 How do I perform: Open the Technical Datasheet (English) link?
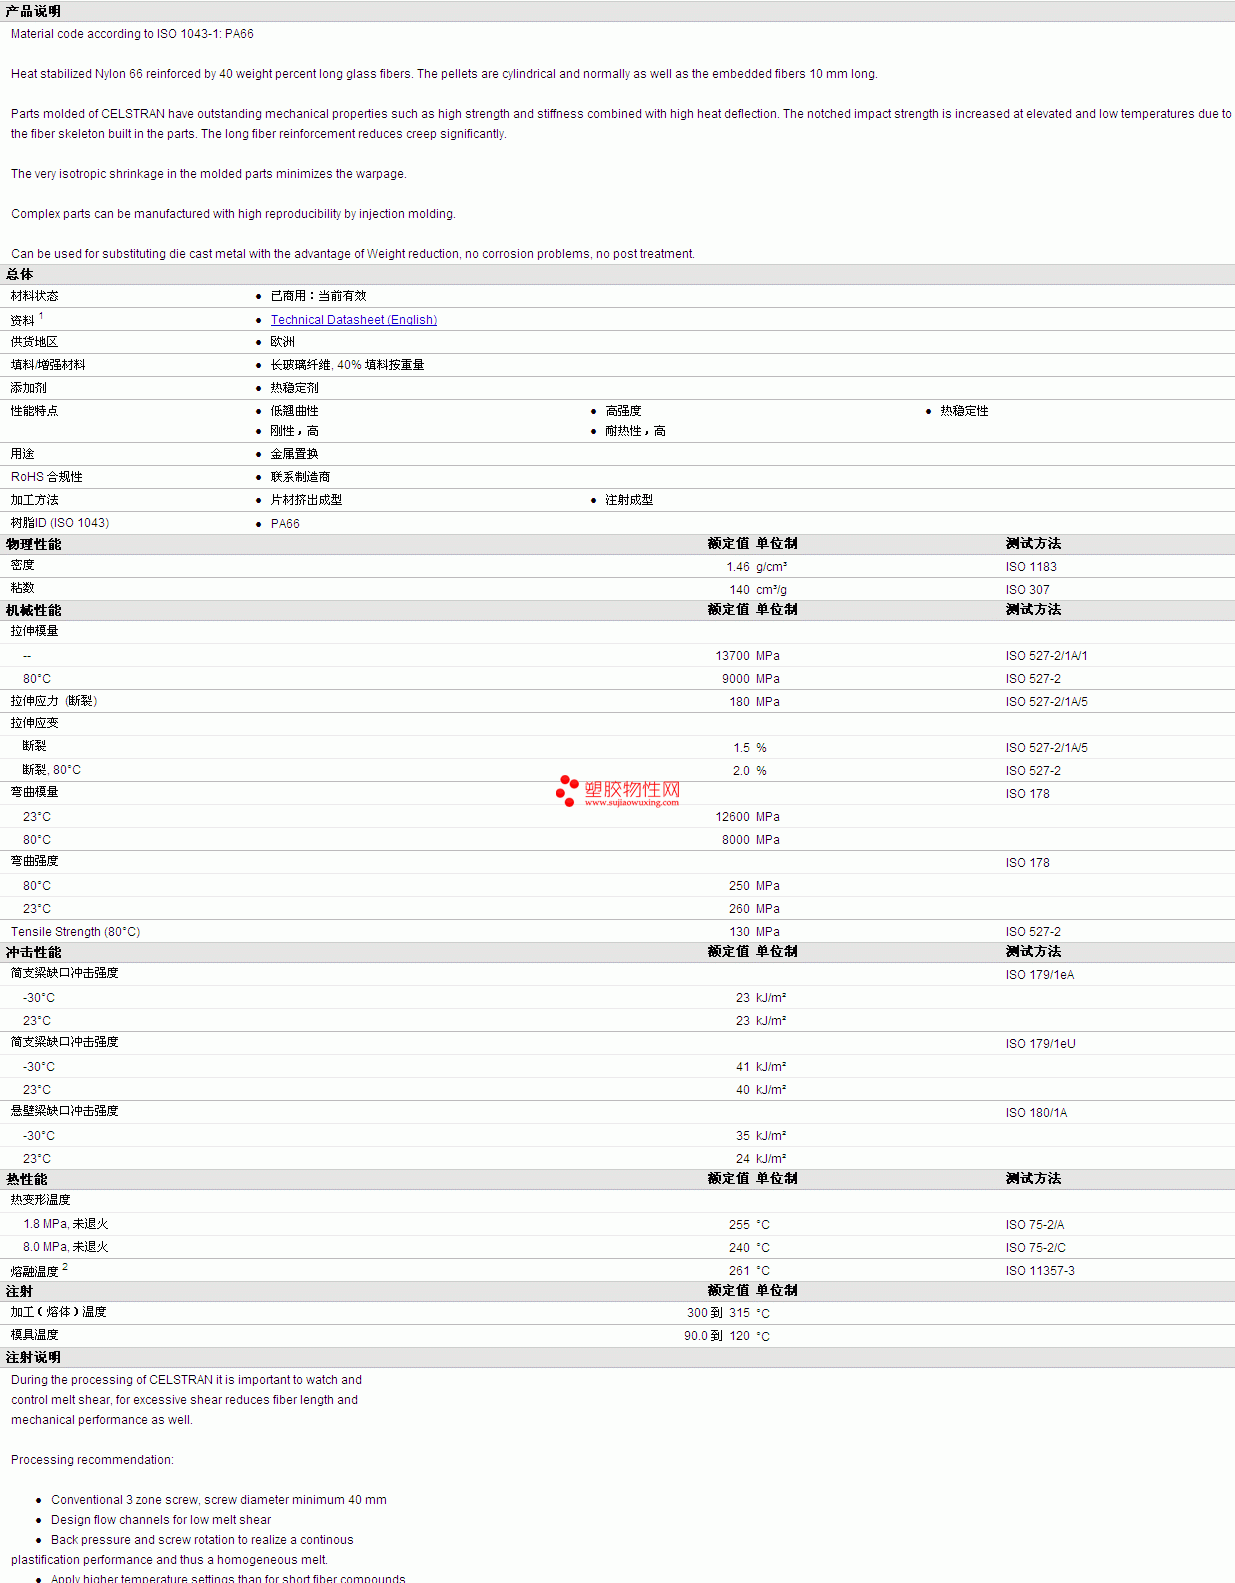pyautogui.click(x=354, y=320)
